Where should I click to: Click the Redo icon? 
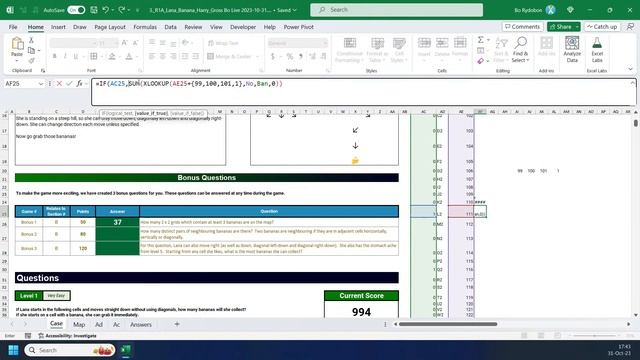[x=122, y=10]
